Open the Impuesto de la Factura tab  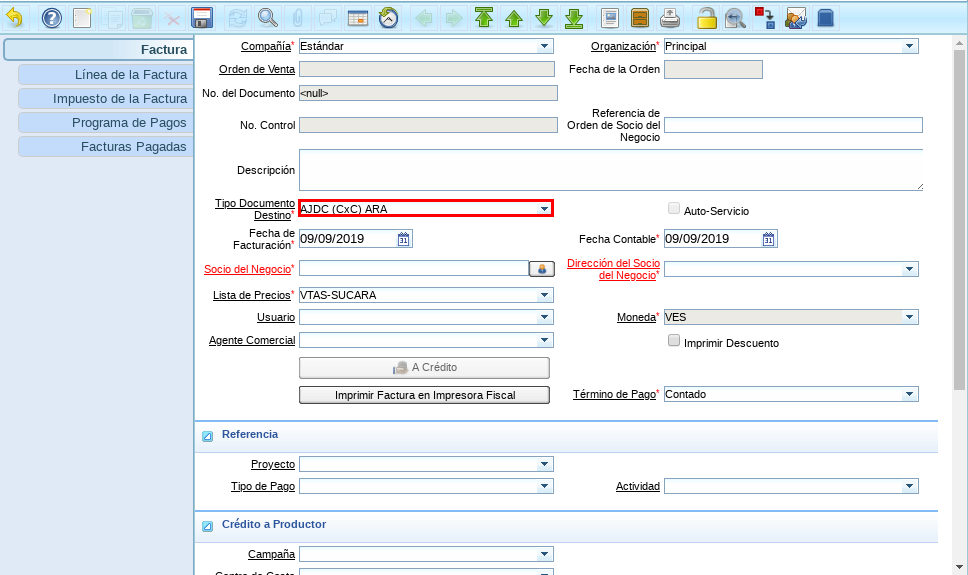[x=106, y=99]
